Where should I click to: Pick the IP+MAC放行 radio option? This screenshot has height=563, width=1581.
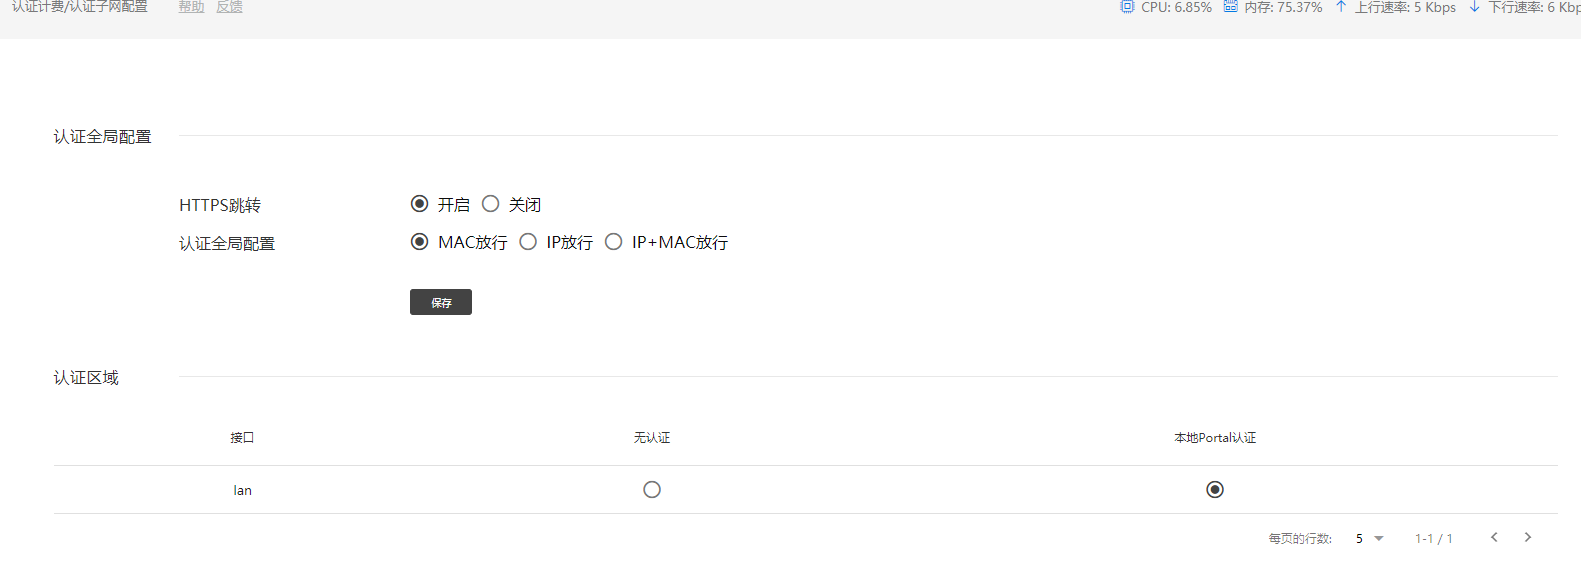[x=614, y=242]
